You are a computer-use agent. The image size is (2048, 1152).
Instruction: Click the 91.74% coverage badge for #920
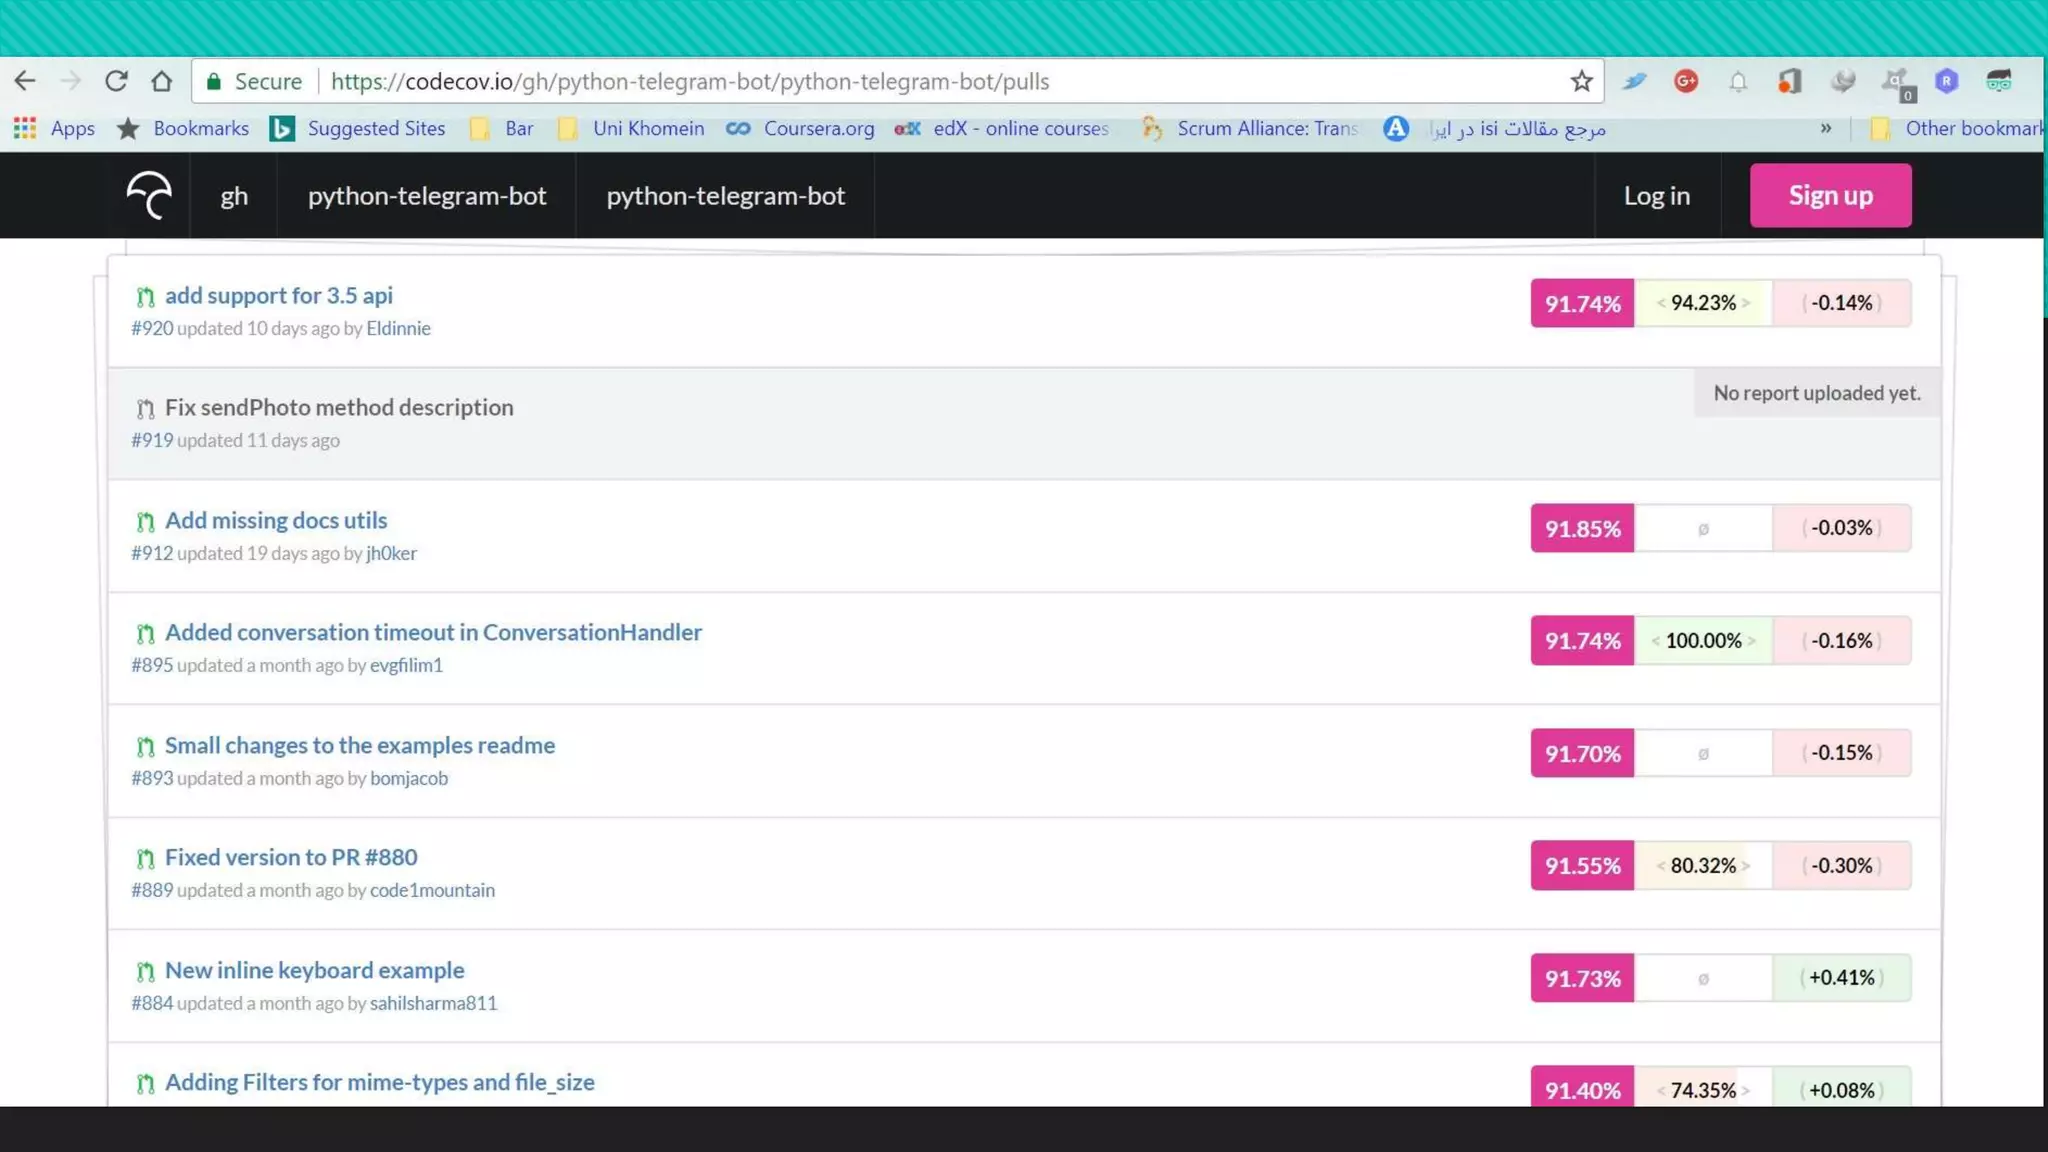pyautogui.click(x=1582, y=303)
